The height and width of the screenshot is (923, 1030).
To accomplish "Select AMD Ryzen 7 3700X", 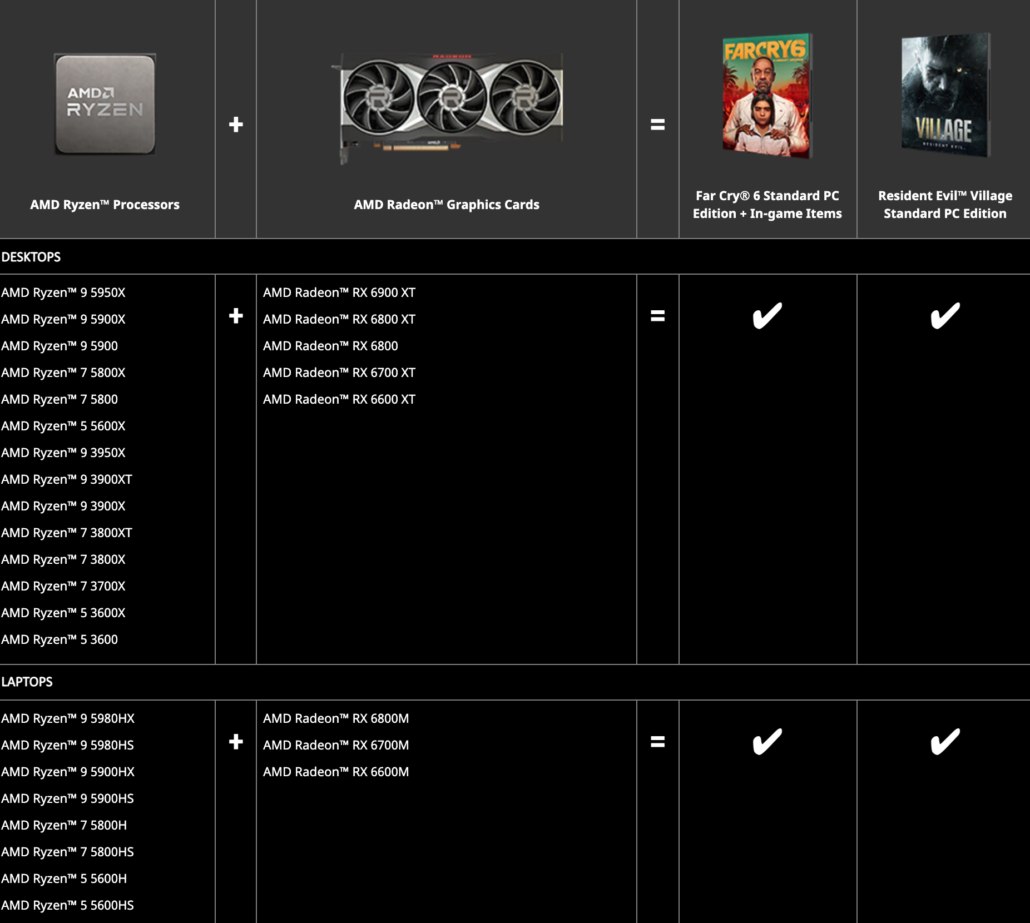I will coord(63,586).
